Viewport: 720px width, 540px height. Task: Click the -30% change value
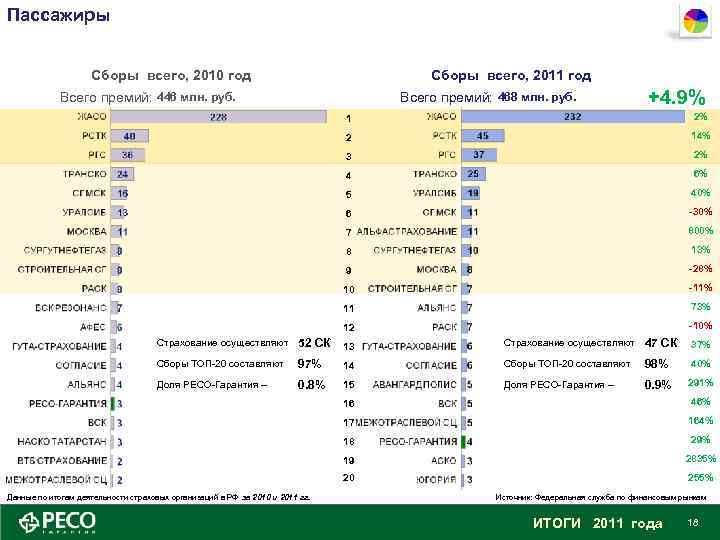(700, 212)
